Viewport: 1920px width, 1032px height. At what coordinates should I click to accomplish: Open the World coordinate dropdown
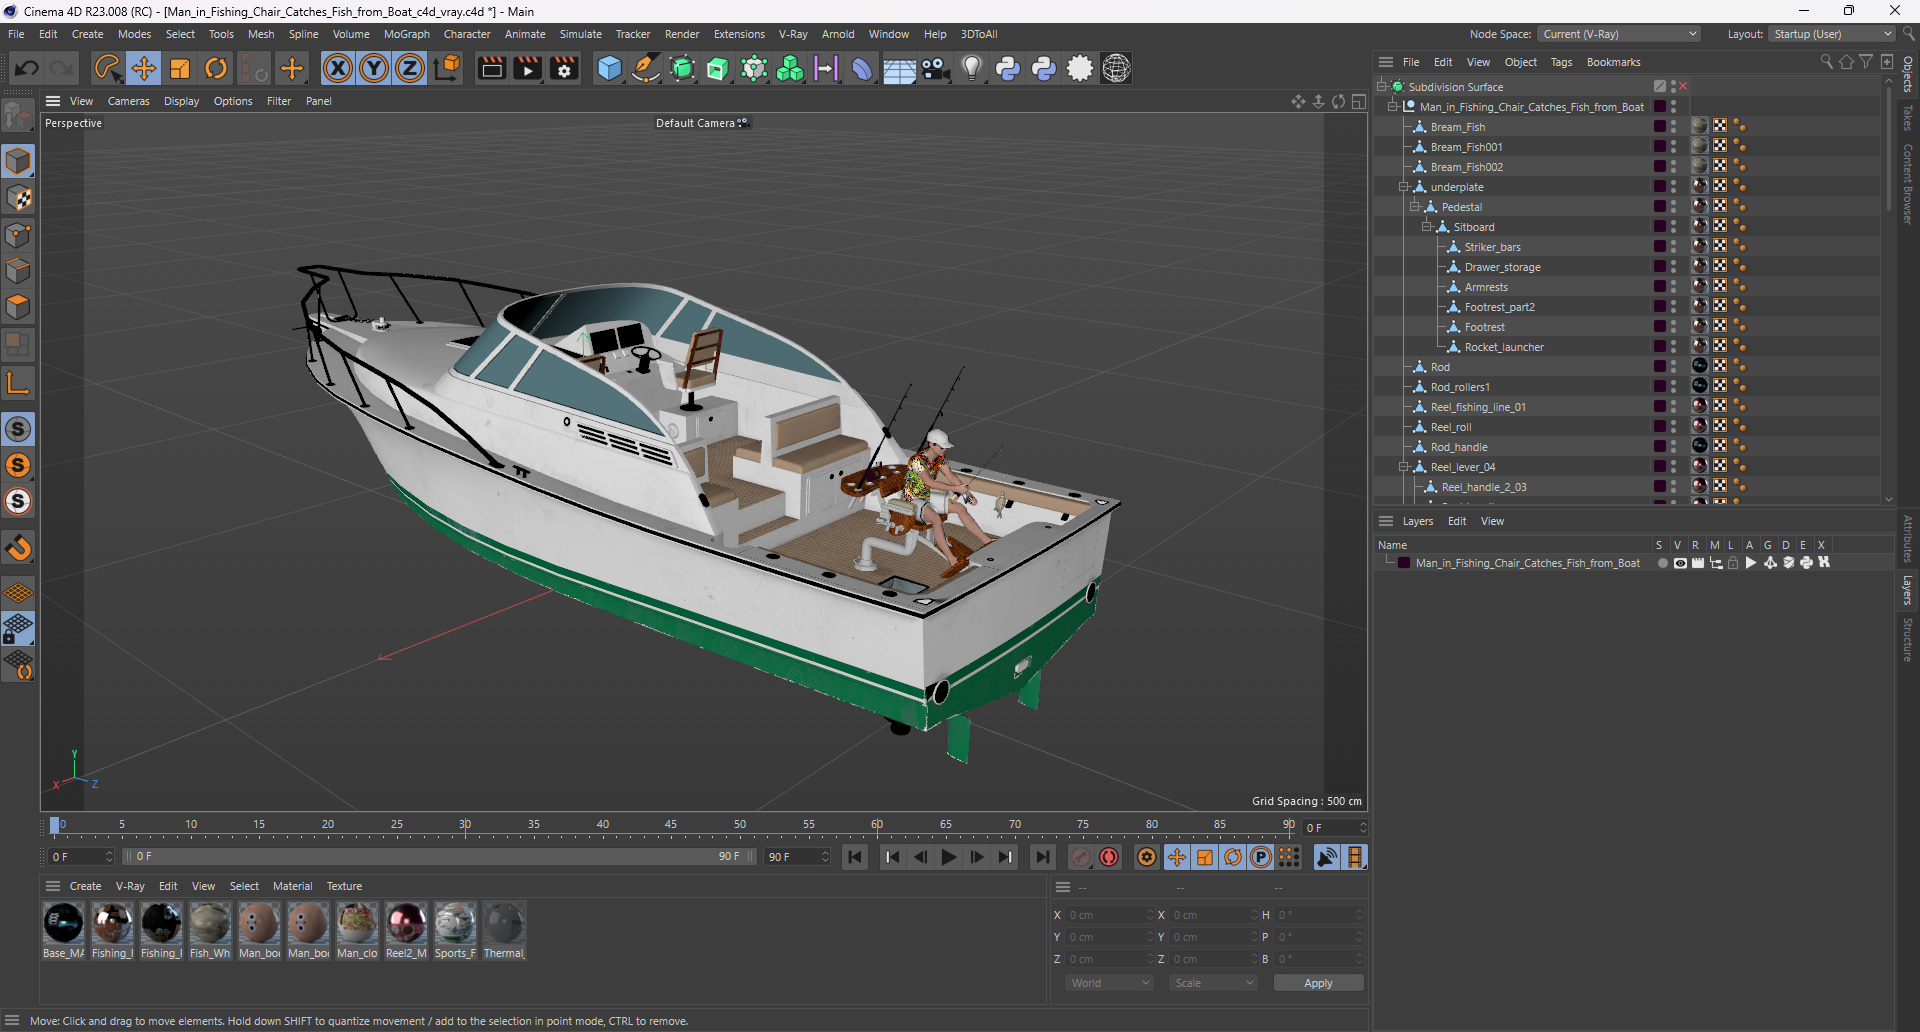pos(1109,983)
